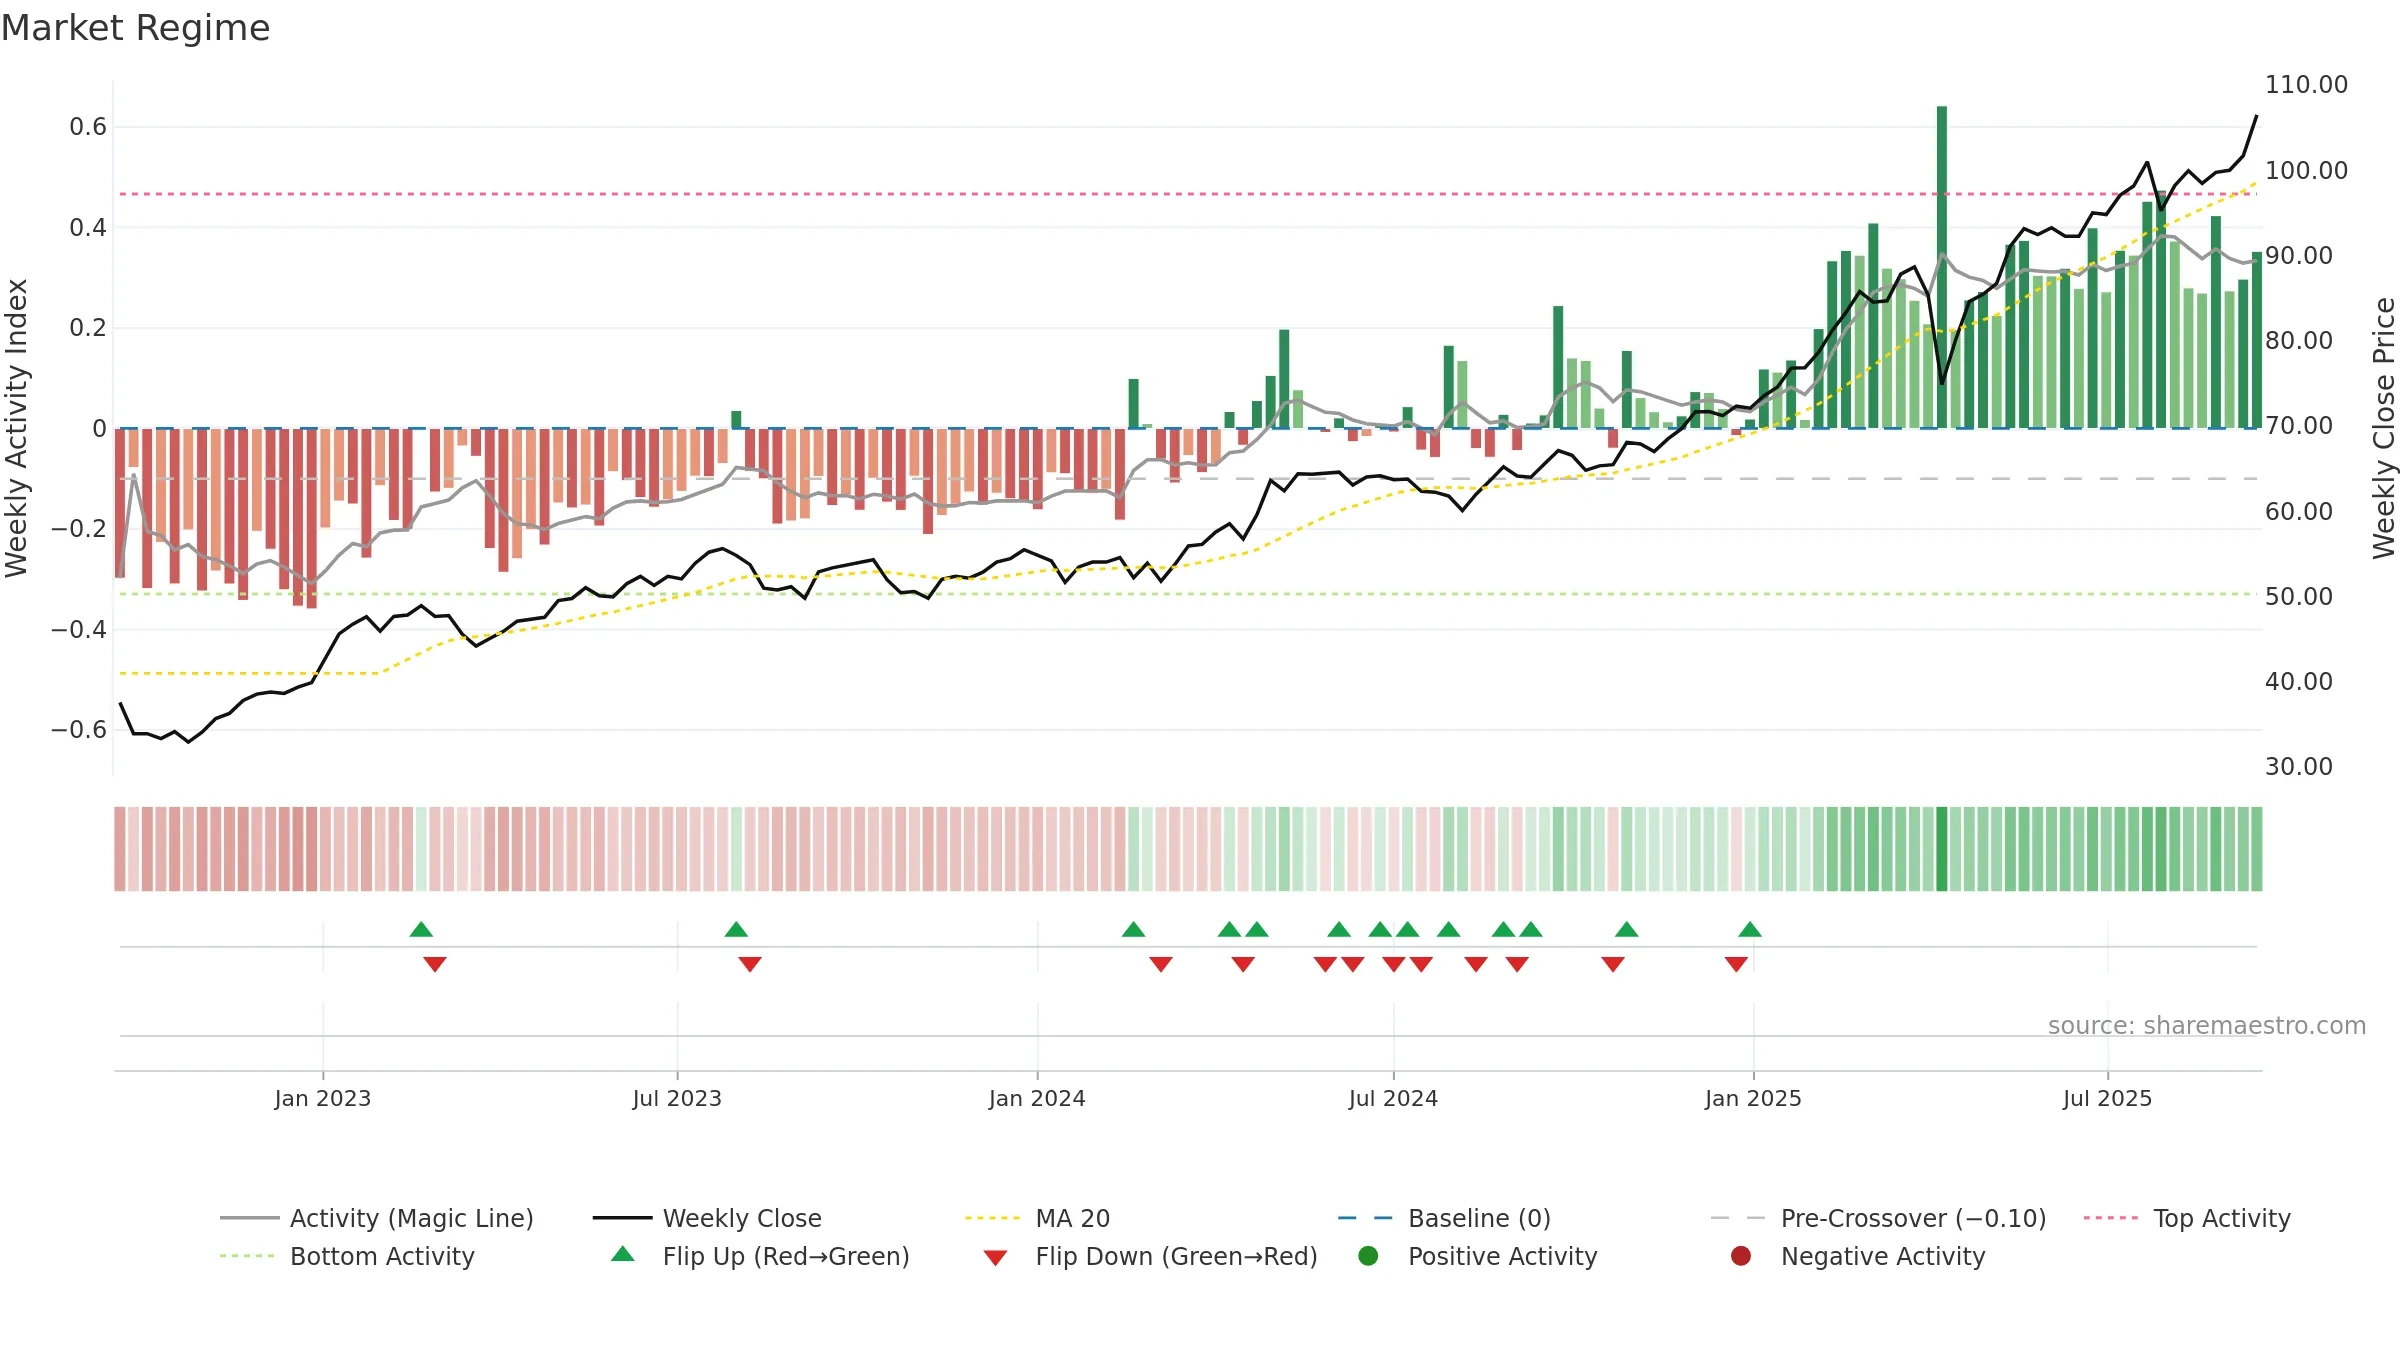This screenshot has height=1350, width=2400.
Task: Click the Weekly Activity Index axis title
Action: (17, 428)
